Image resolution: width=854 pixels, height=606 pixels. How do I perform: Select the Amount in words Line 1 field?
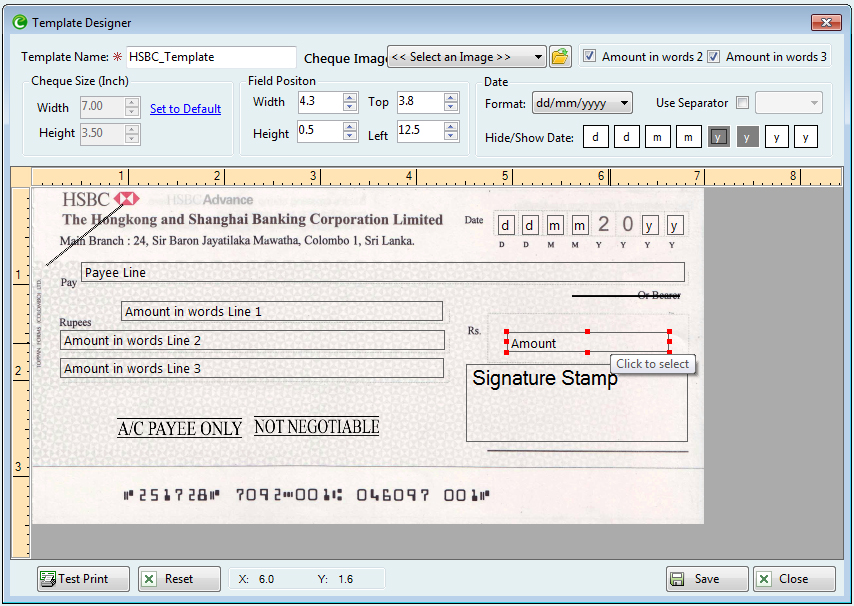282,311
